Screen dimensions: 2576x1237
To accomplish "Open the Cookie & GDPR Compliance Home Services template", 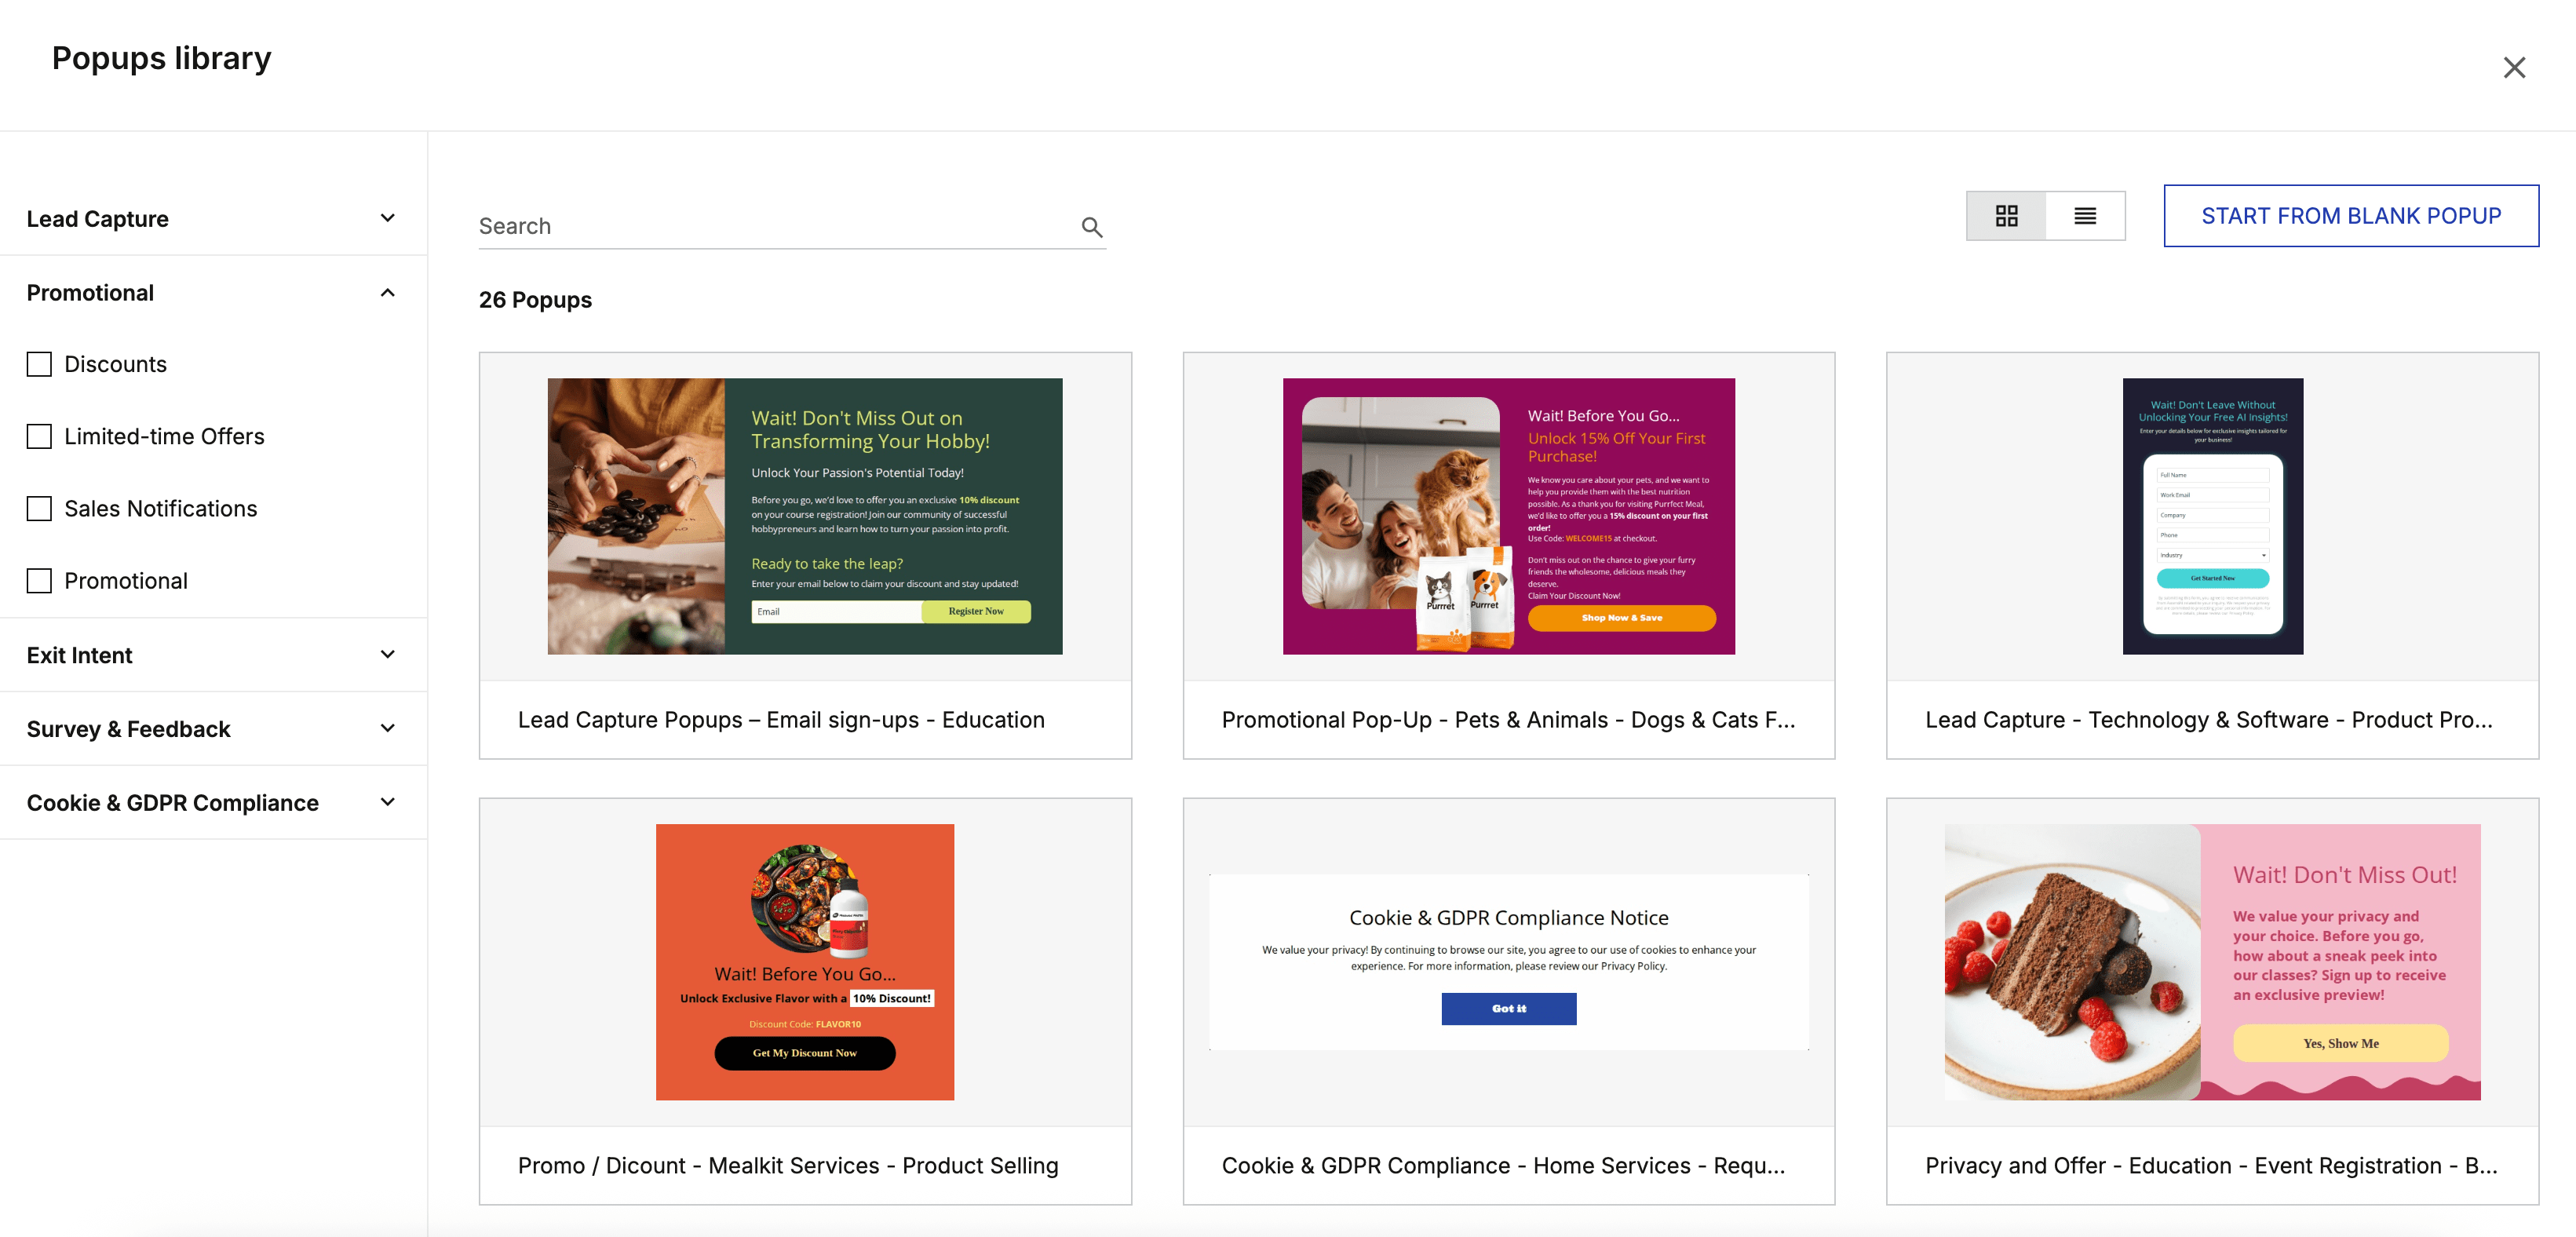I will point(1508,961).
